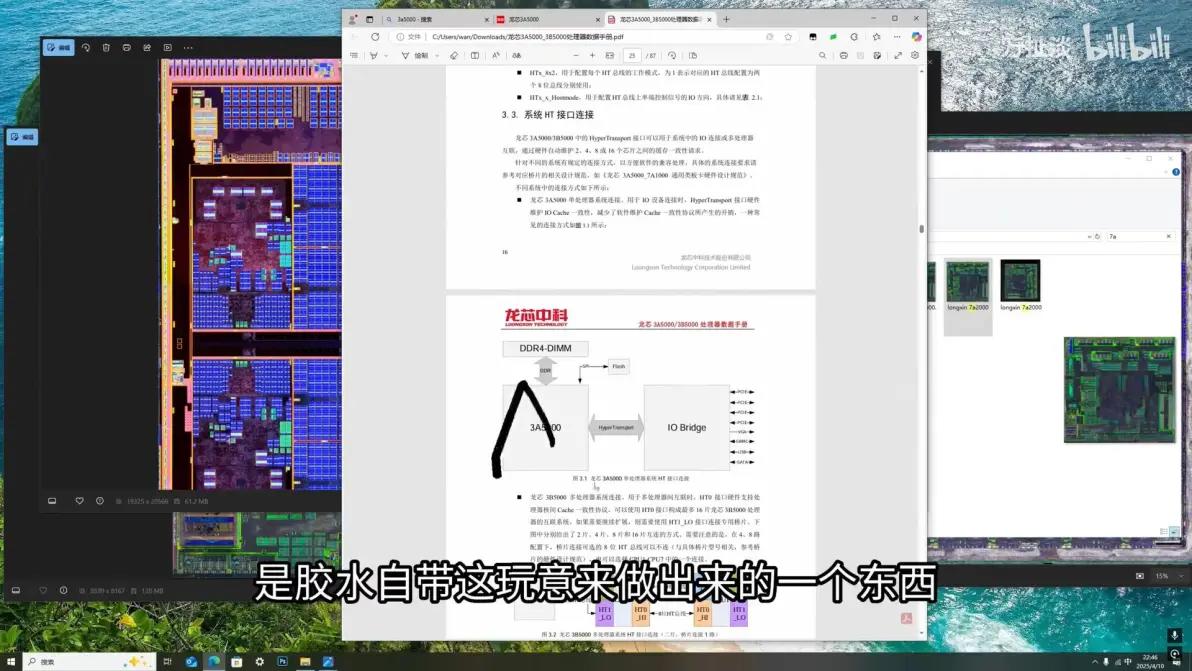Delete image in Photos window

pos(106,47)
